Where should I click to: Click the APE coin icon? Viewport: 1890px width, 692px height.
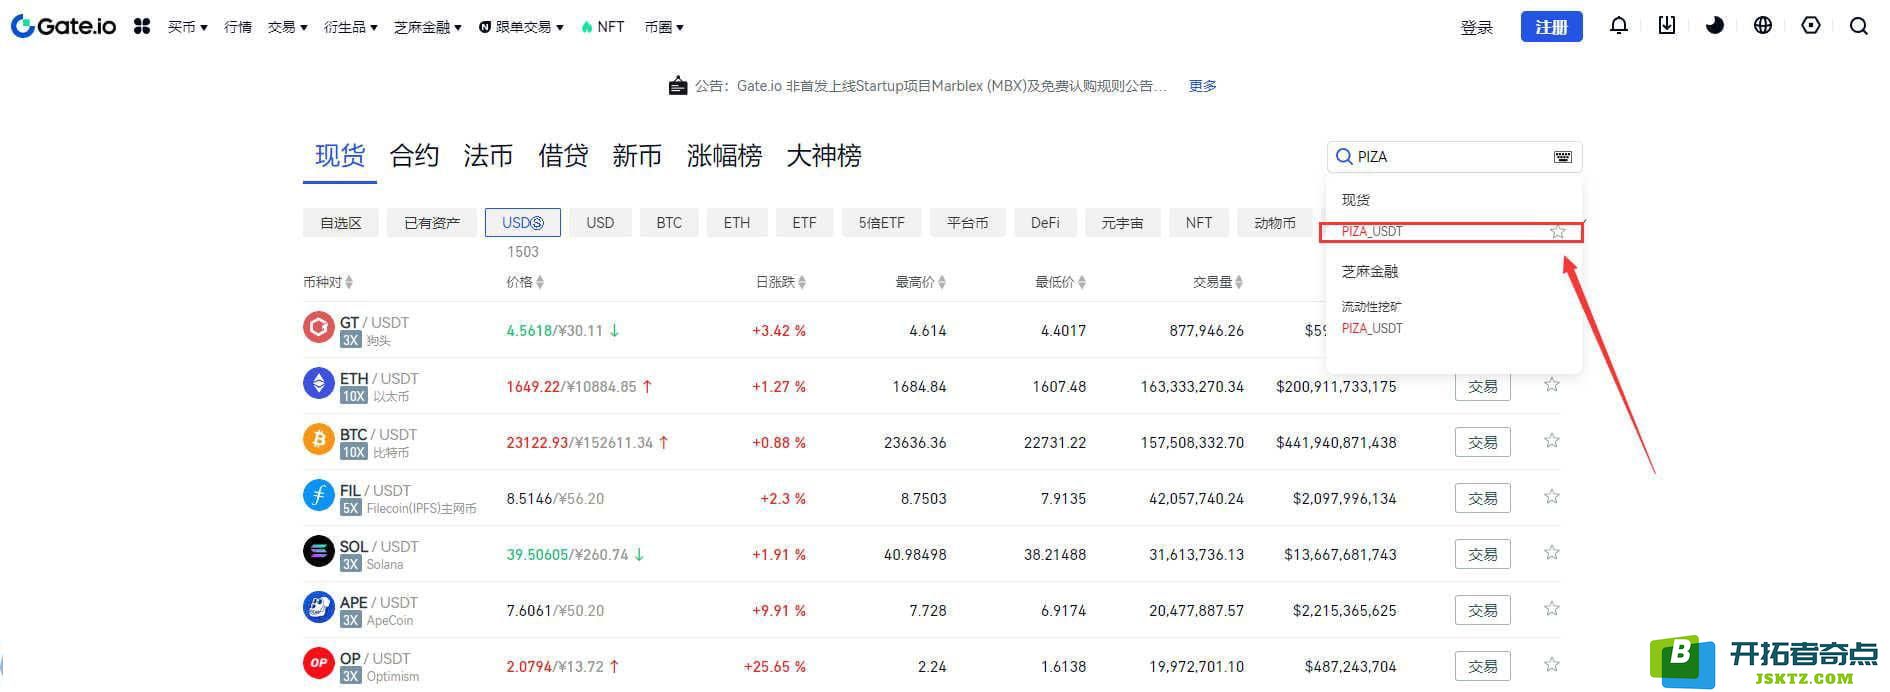[319, 607]
